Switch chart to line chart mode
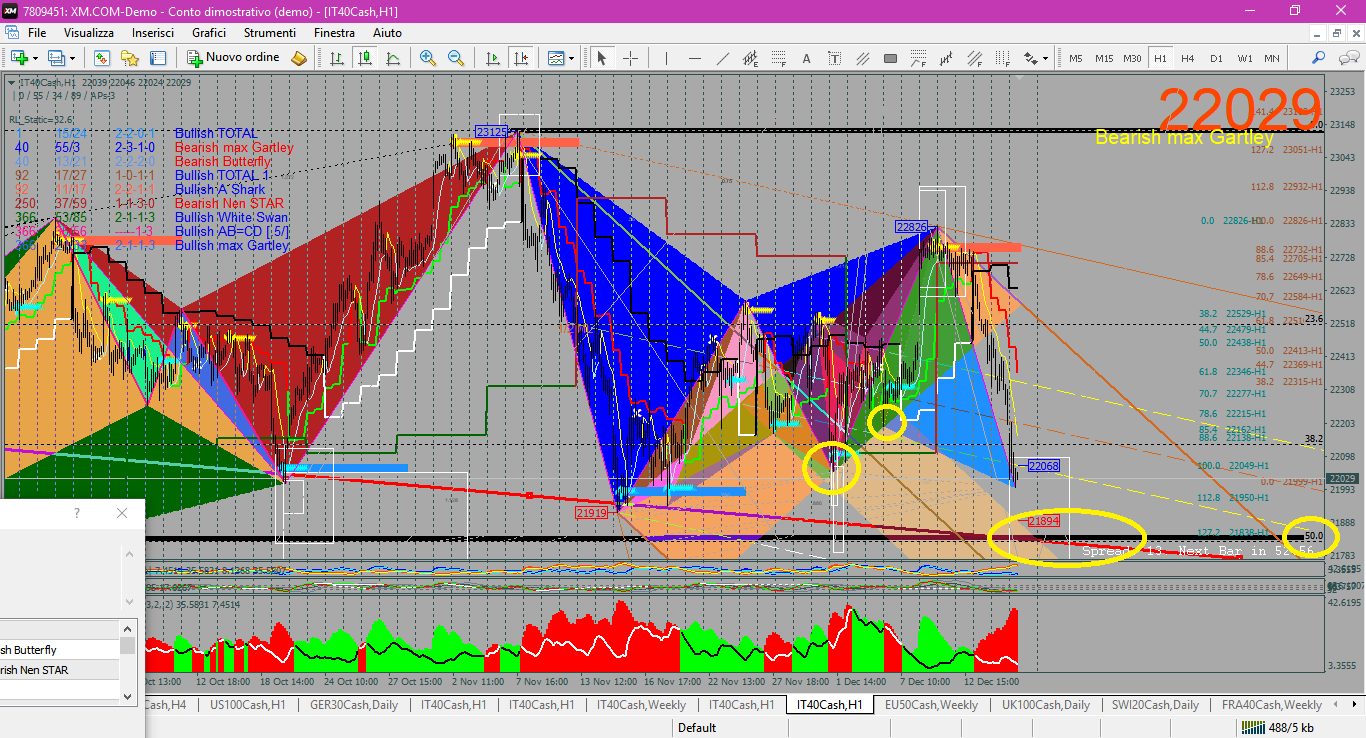The image size is (1366, 738). (x=392, y=58)
